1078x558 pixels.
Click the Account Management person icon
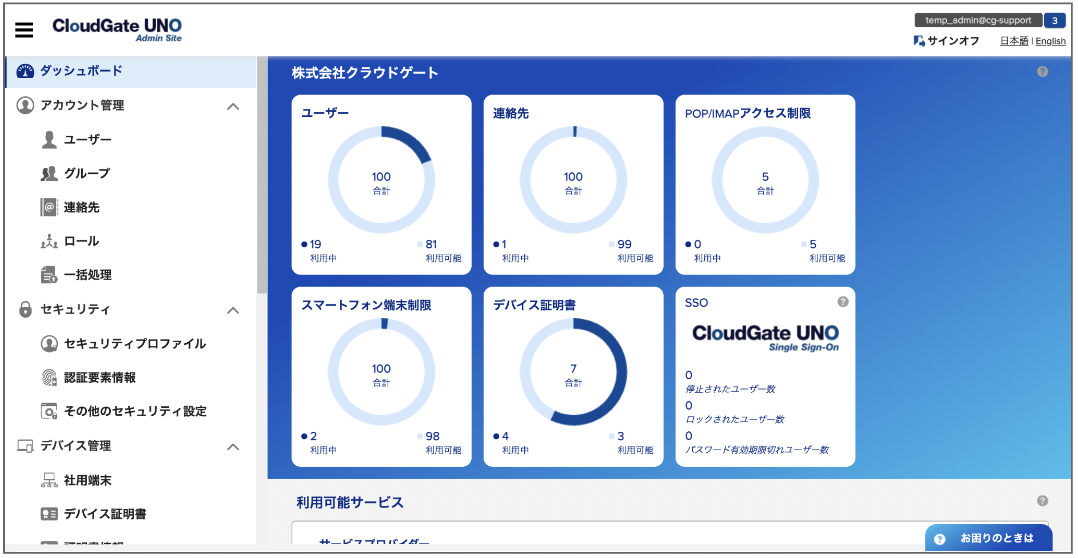click(x=25, y=106)
